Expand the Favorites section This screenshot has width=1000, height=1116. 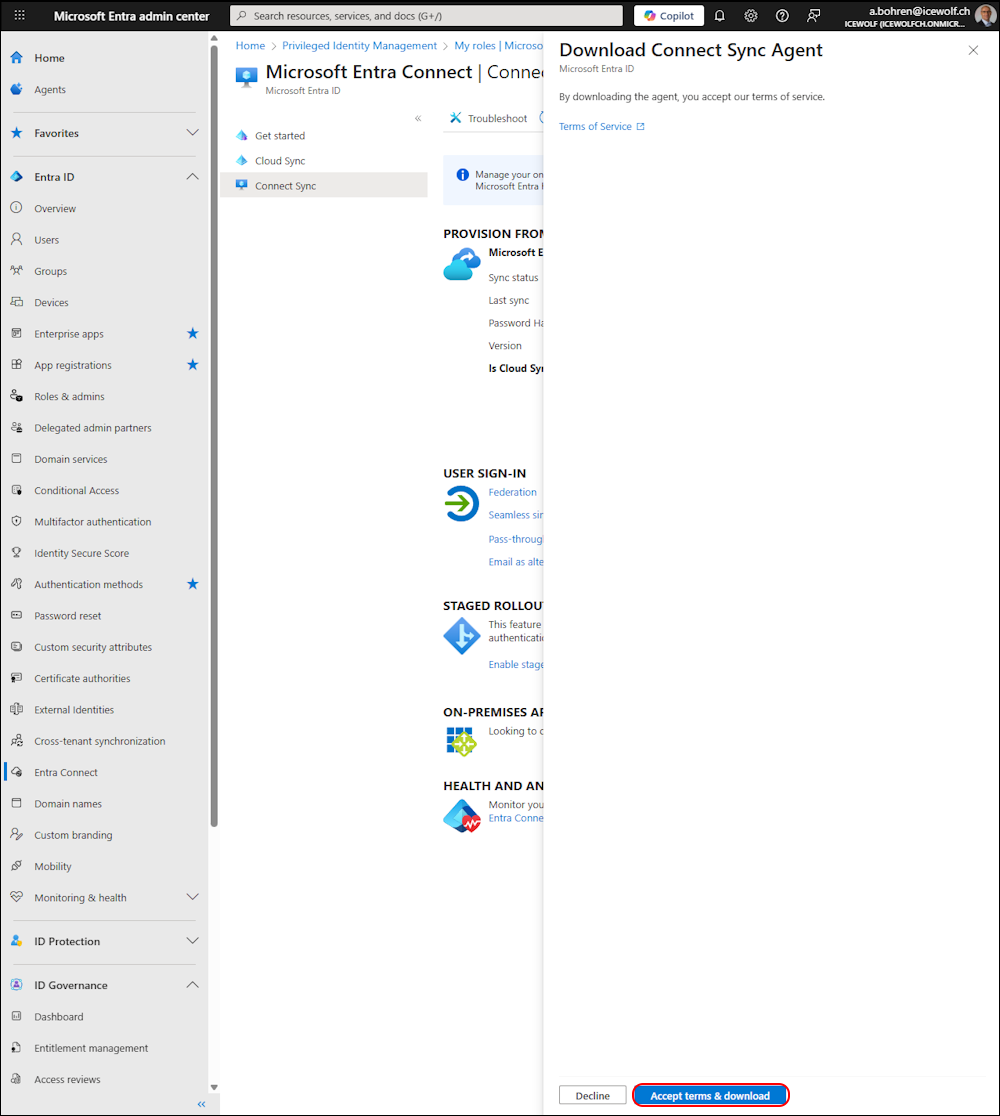192,133
